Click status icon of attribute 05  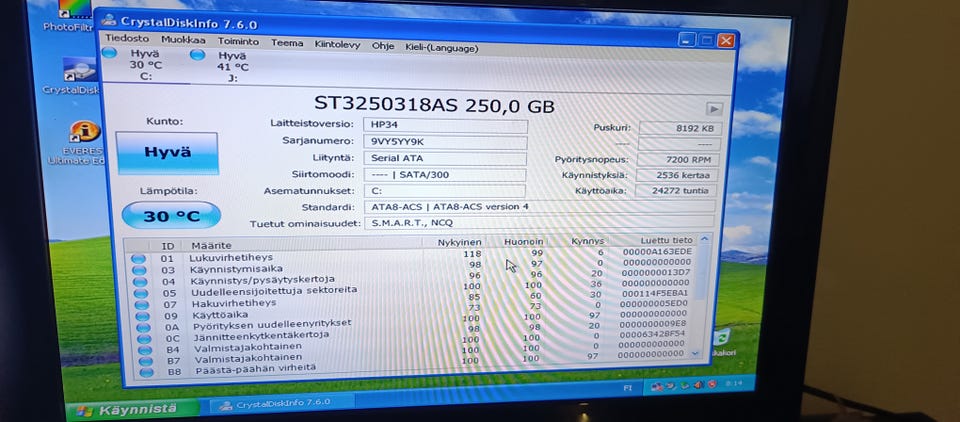point(141,293)
